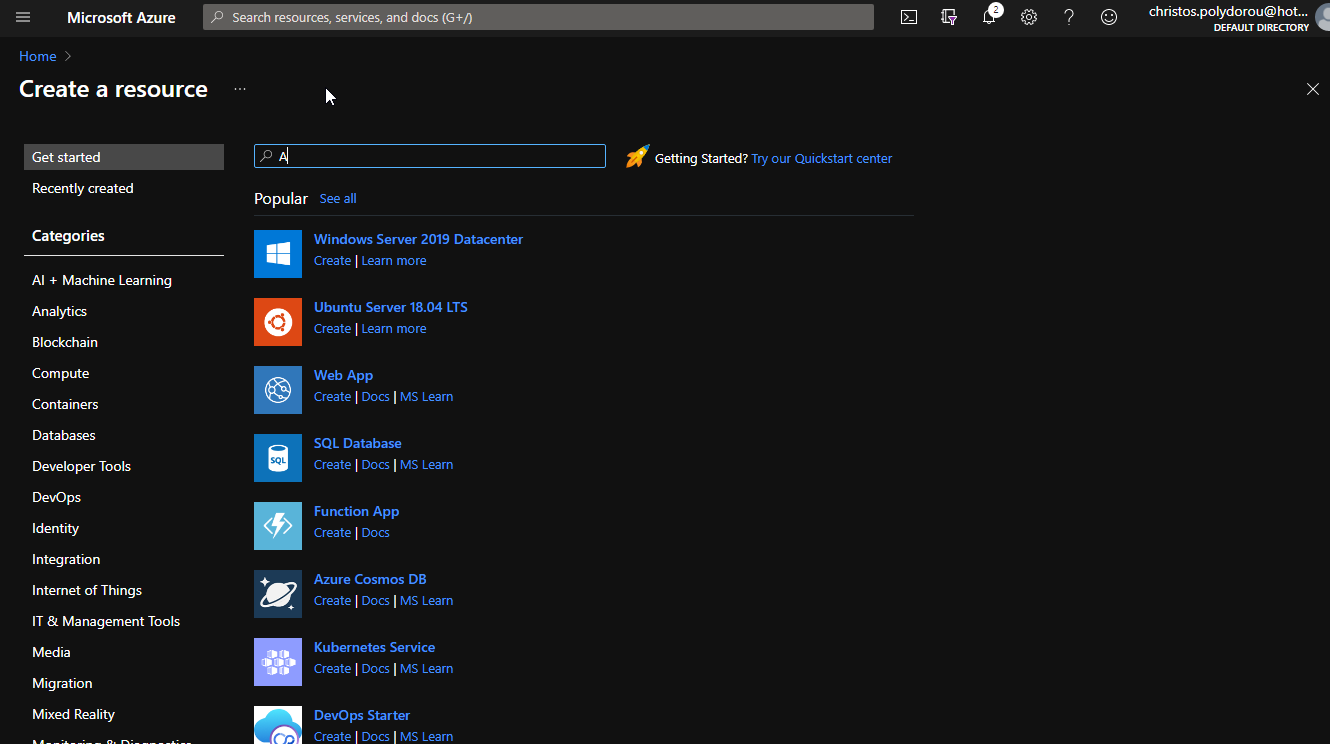This screenshot has height=744, width=1330.
Task: Click the SQL Database icon
Action: point(278,458)
